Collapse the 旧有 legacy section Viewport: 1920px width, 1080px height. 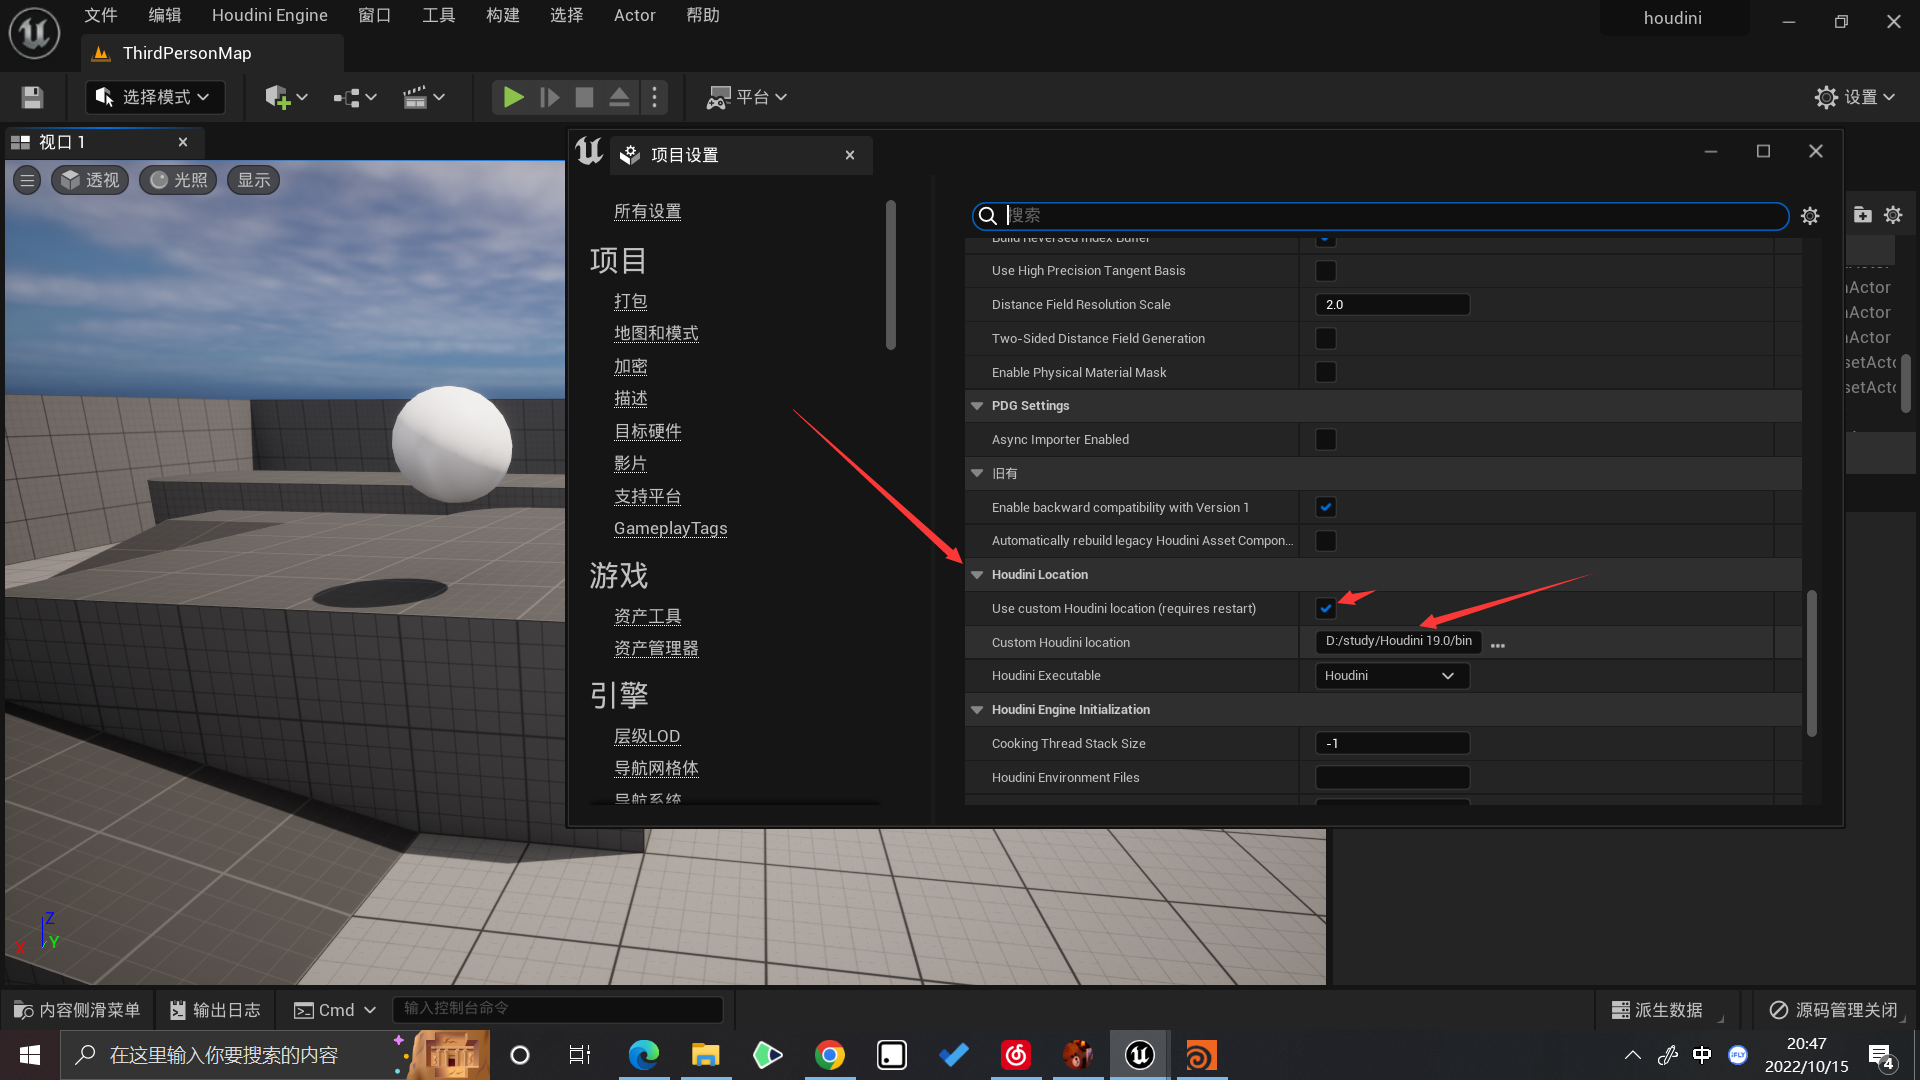click(x=977, y=473)
